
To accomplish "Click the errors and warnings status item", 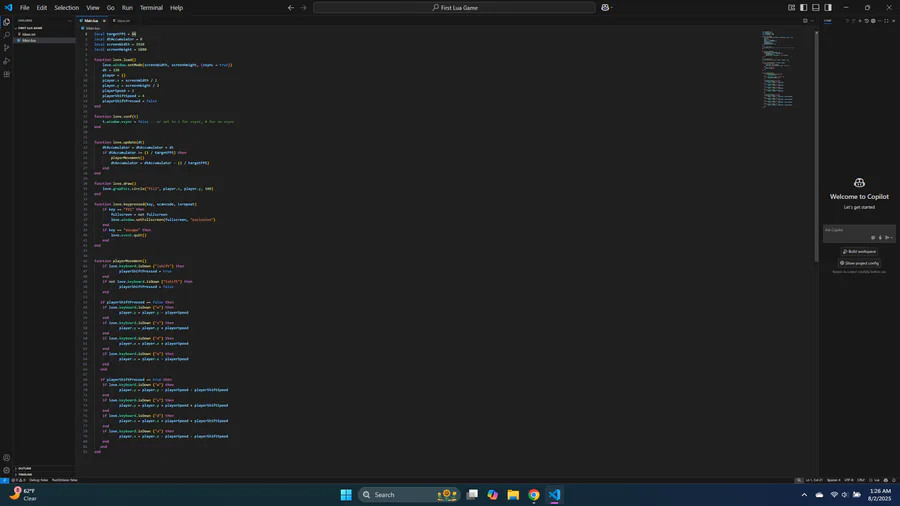I will click(18, 480).
